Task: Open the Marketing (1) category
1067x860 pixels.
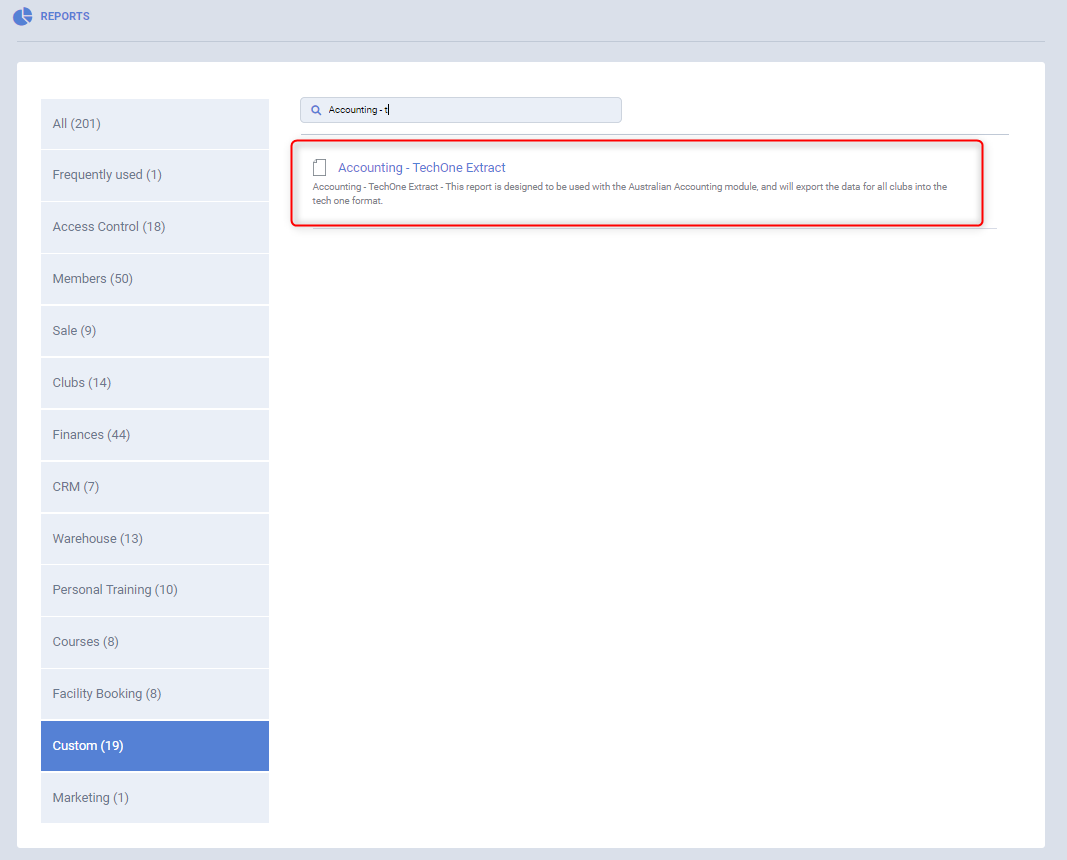Action: (x=154, y=798)
